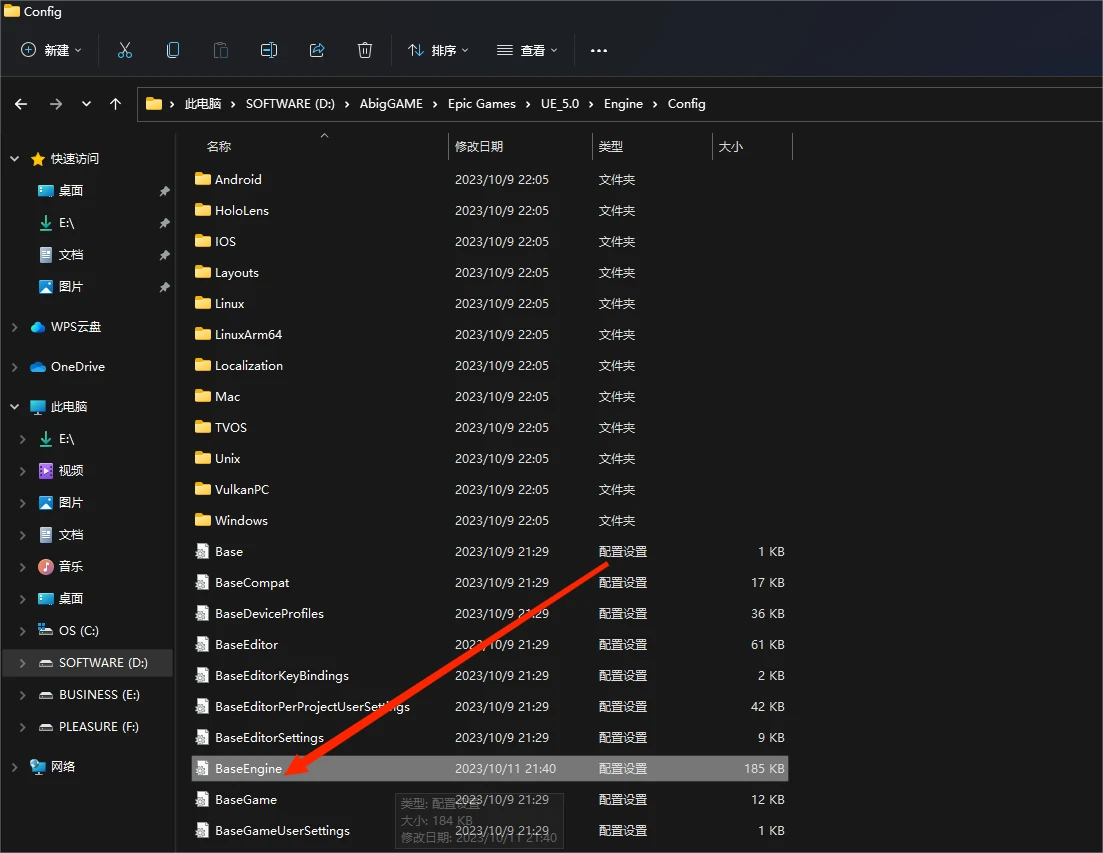Click the Cut scissors icon
Screen dimensions: 1103x853
tap(125, 50)
